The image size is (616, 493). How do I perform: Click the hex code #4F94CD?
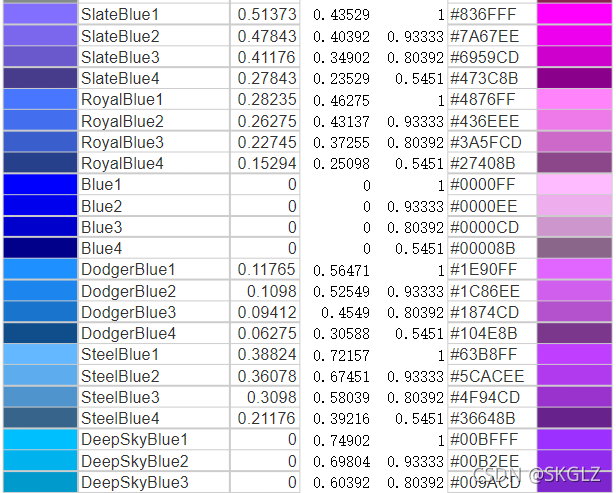click(485, 398)
